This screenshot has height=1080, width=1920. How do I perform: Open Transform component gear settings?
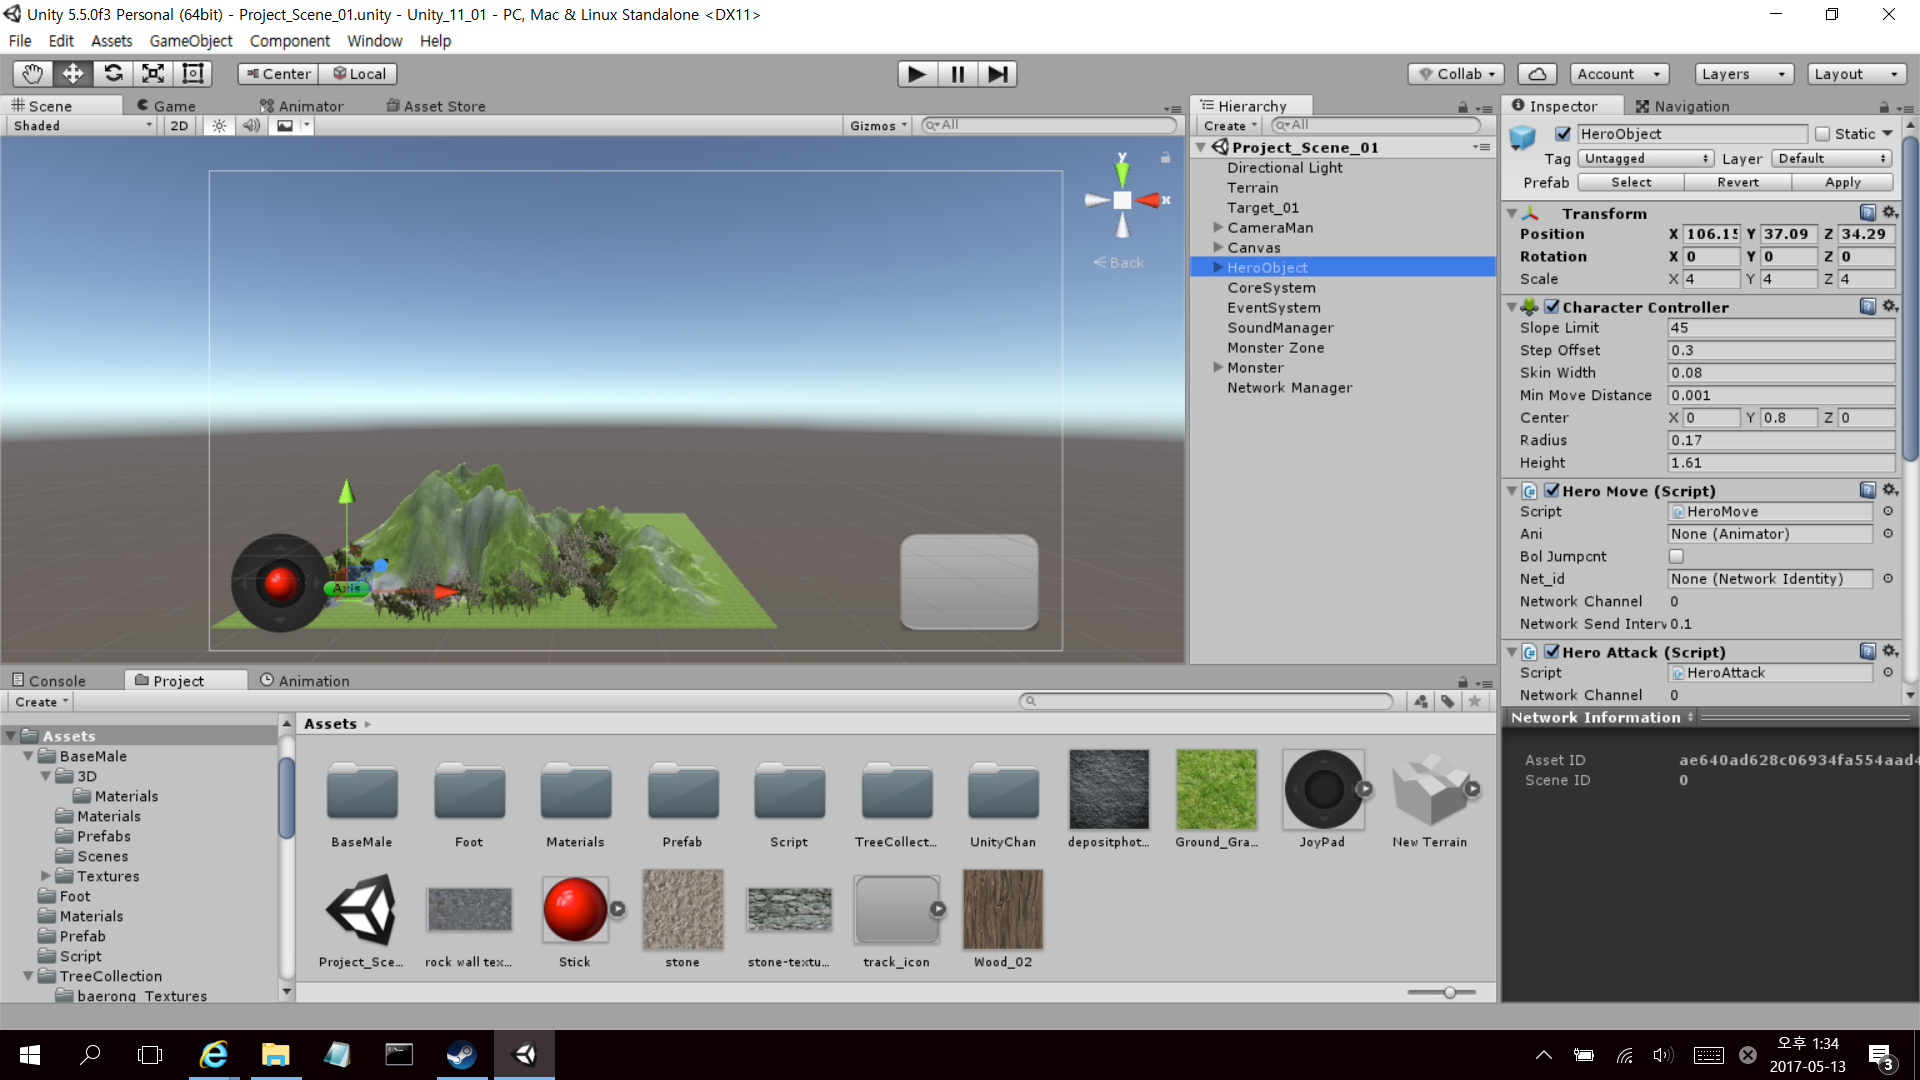pos(1889,212)
